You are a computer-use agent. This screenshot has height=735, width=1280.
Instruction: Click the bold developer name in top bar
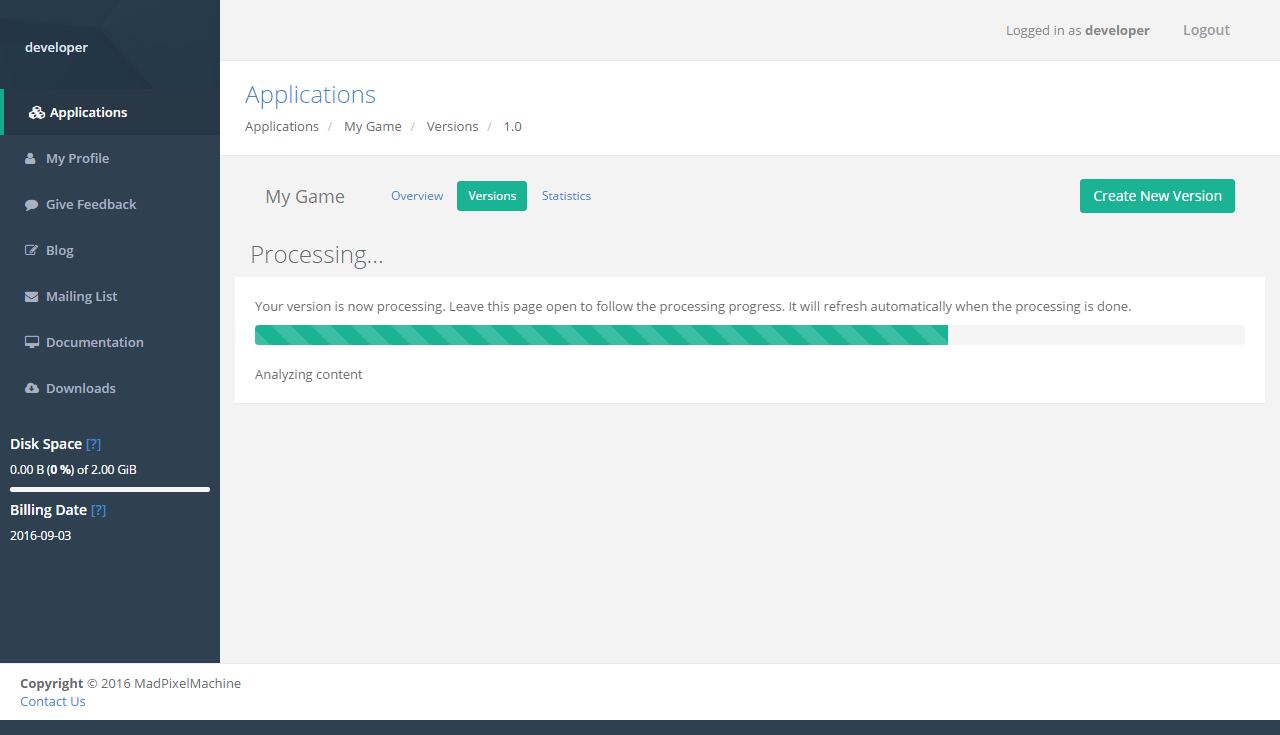click(1117, 30)
